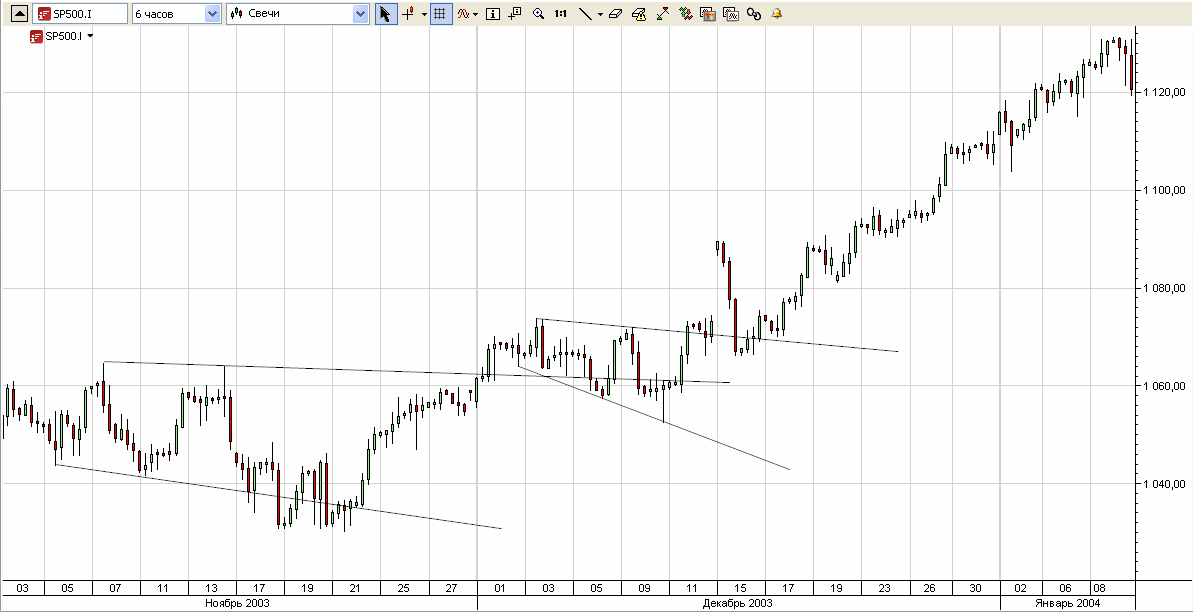Open alerts with the bell icon
Image resolution: width=1193 pixels, height=612 pixels.
777,14
